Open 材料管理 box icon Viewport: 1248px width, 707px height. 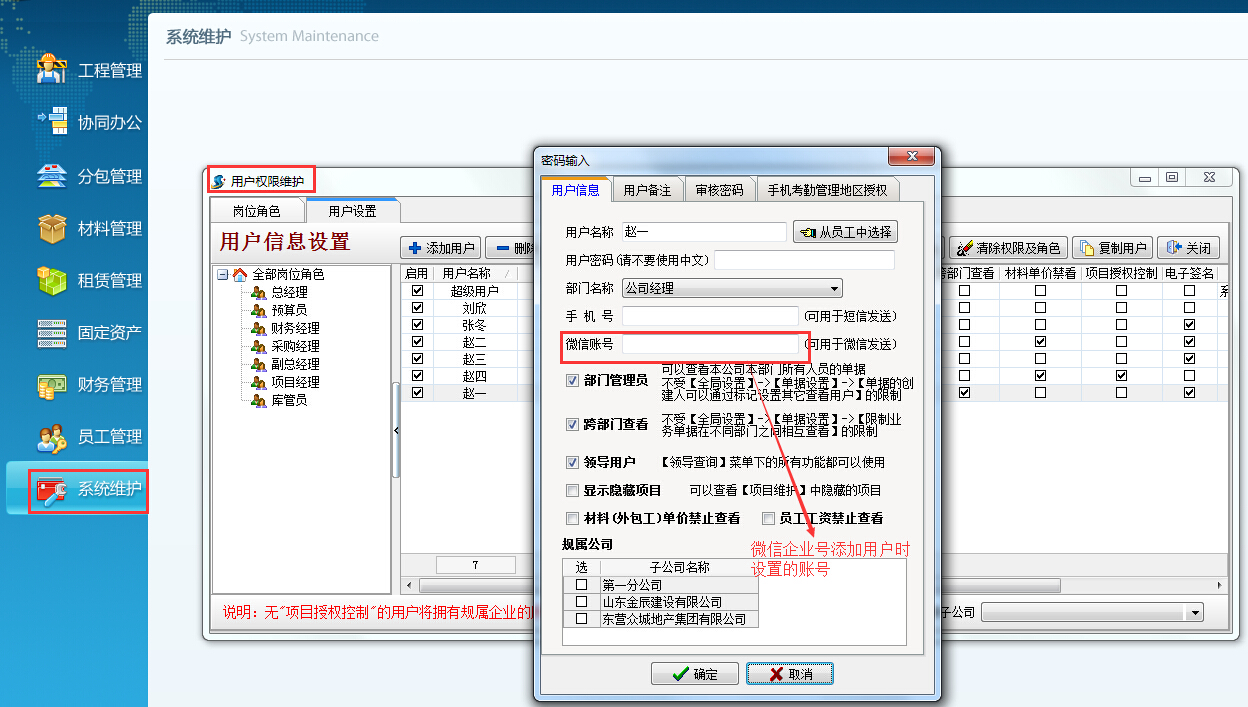[x=52, y=228]
